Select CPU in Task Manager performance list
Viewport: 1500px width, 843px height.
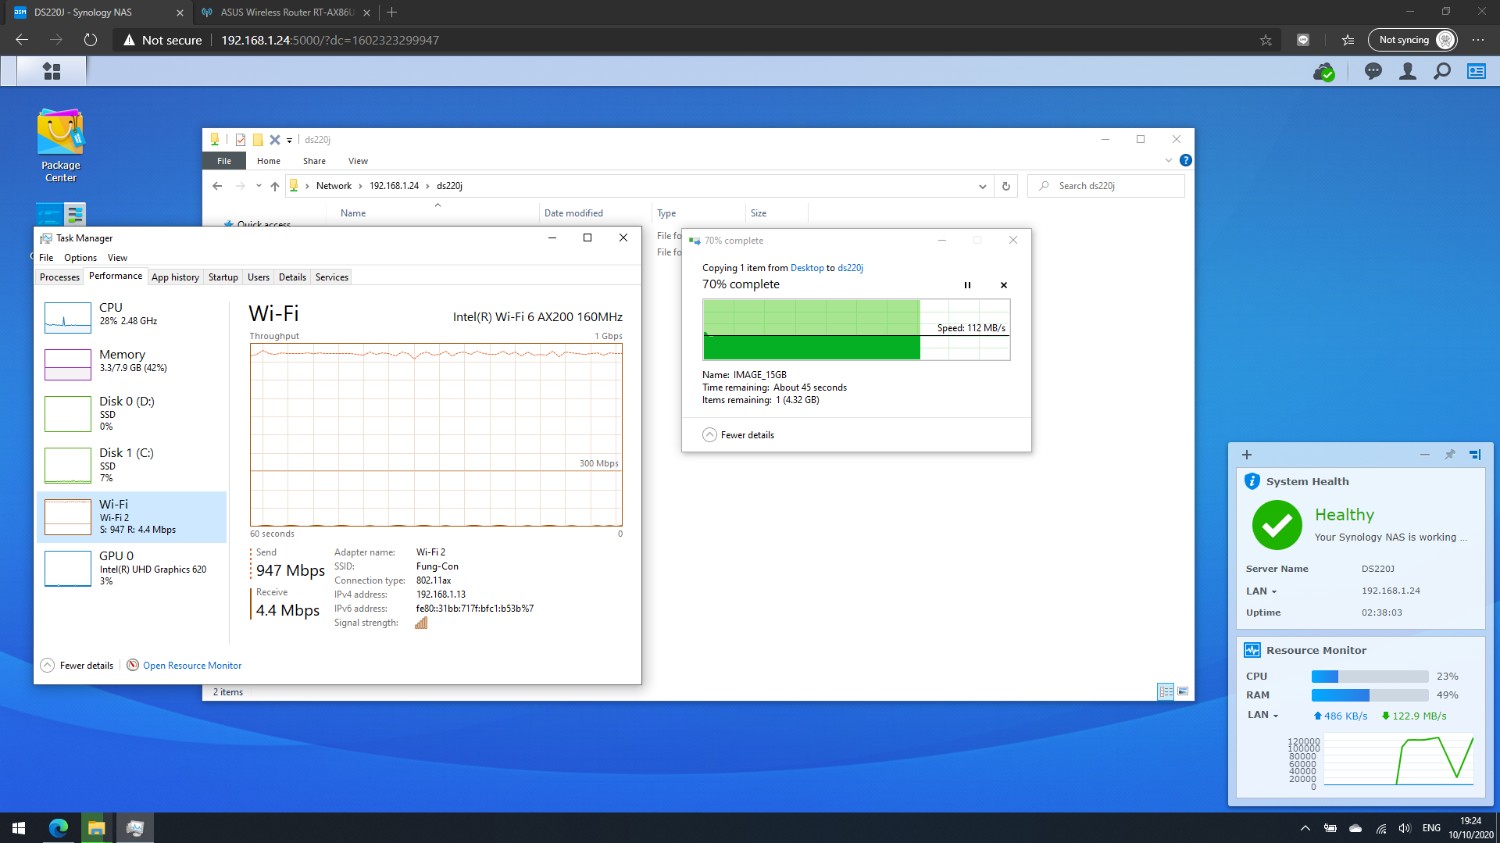pos(133,316)
